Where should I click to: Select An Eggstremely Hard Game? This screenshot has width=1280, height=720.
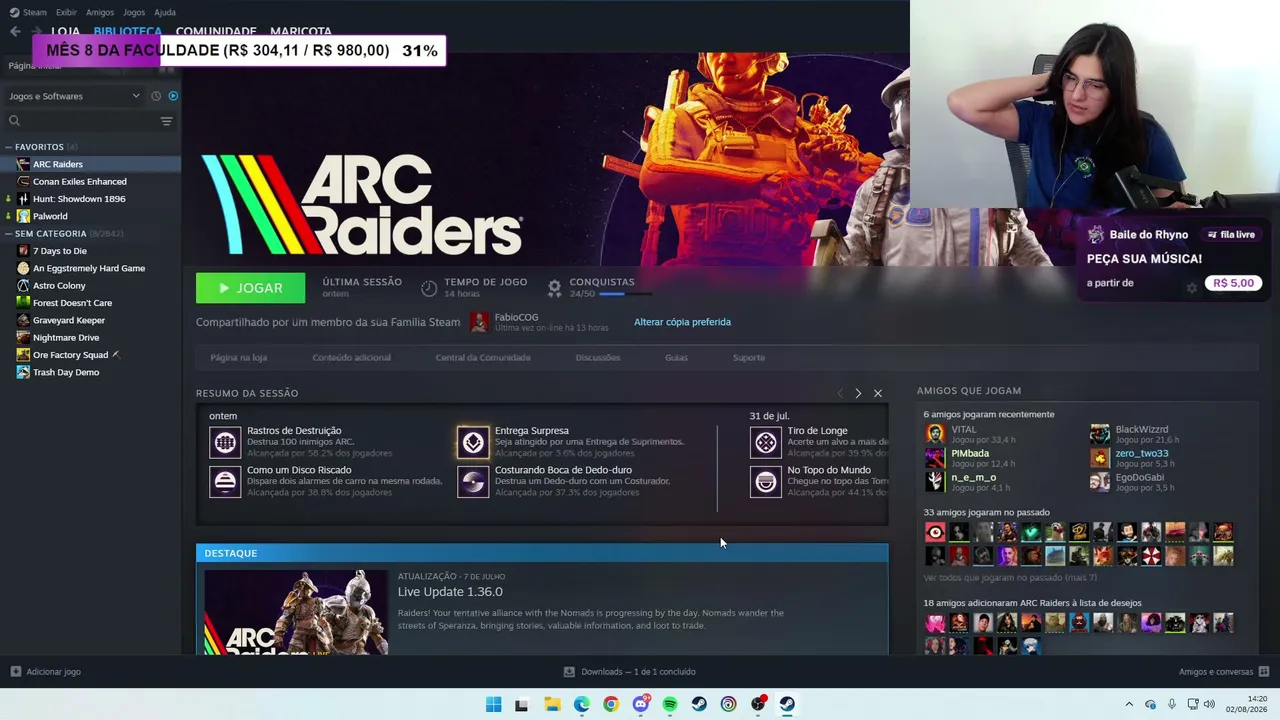[x=90, y=268]
